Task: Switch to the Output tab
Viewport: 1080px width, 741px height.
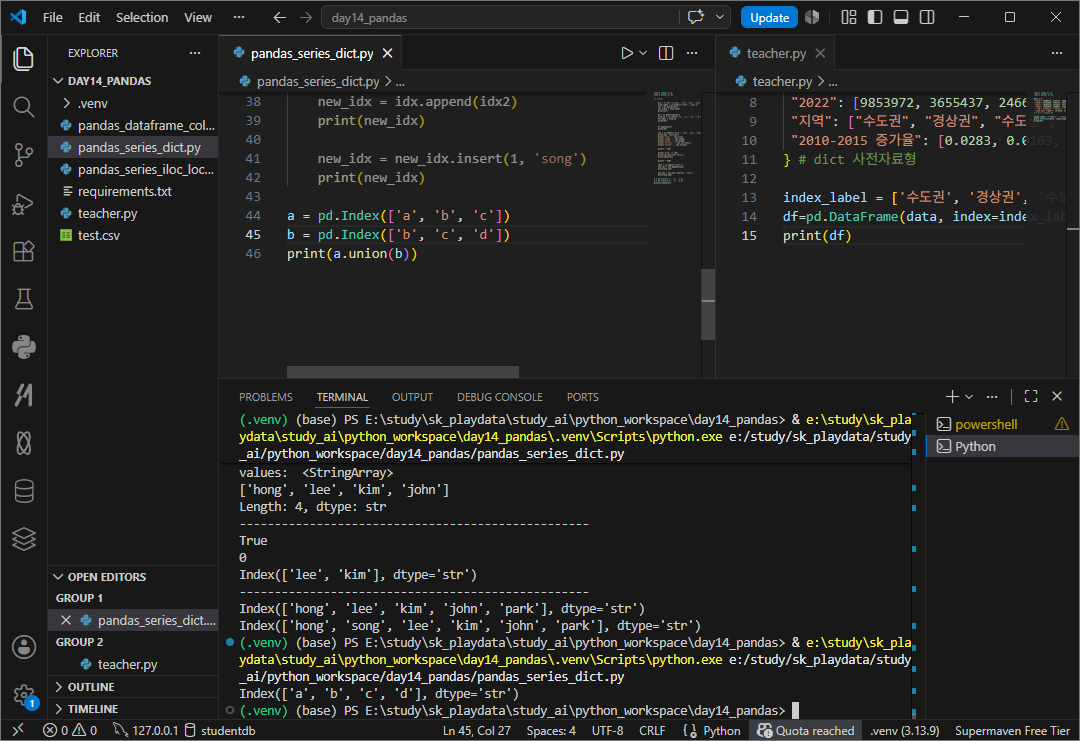Action: click(x=413, y=397)
